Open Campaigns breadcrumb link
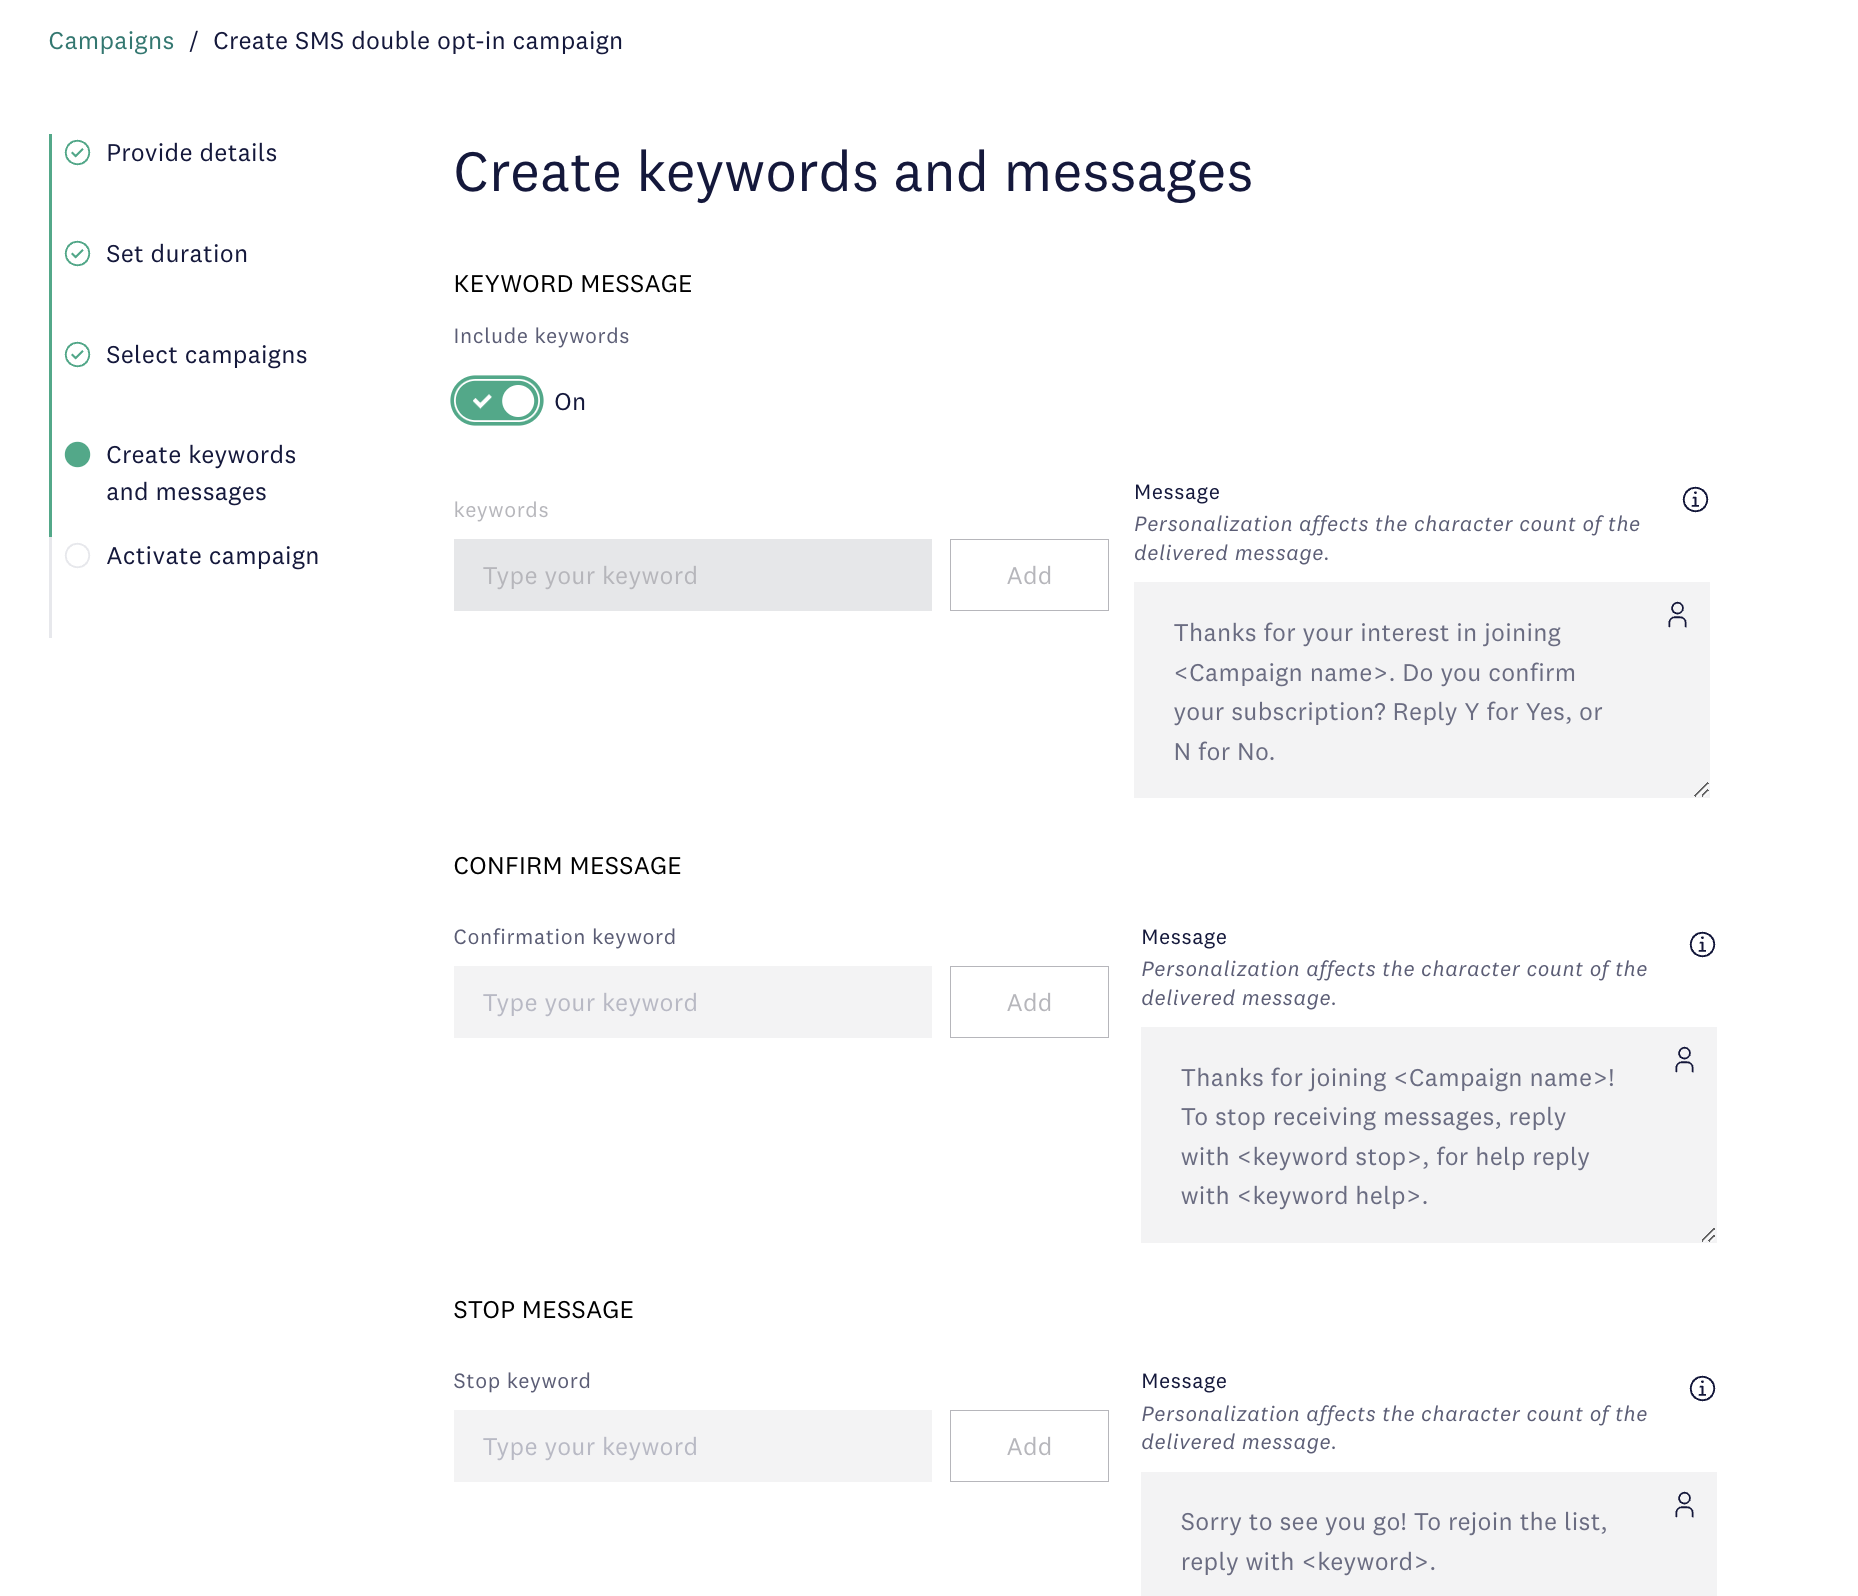The image size is (1858, 1596). (x=111, y=41)
